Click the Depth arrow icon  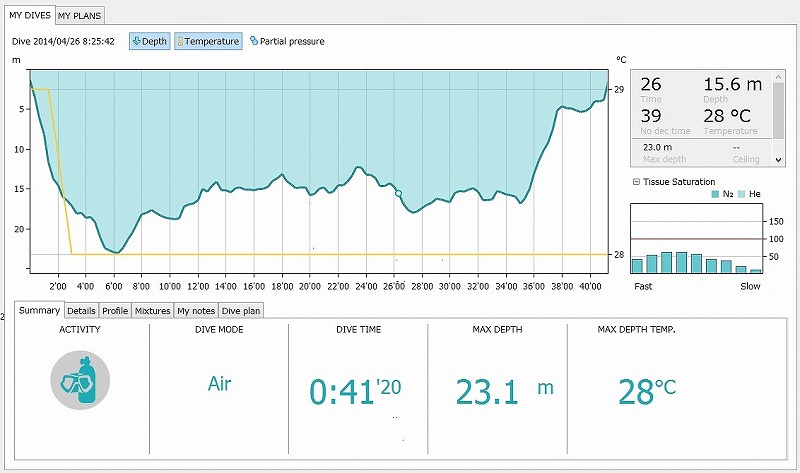[x=137, y=41]
